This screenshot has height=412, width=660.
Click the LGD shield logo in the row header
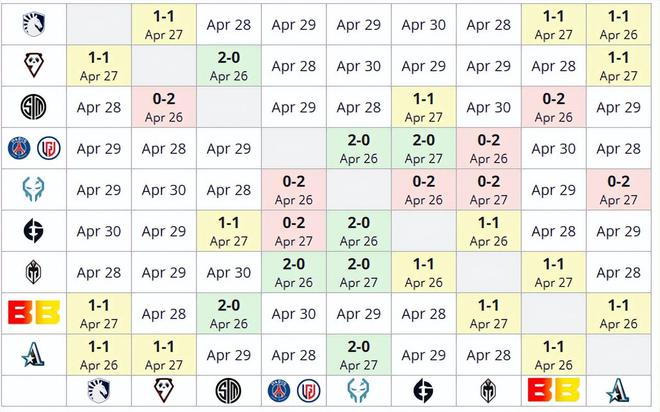pyautogui.click(x=48, y=148)
